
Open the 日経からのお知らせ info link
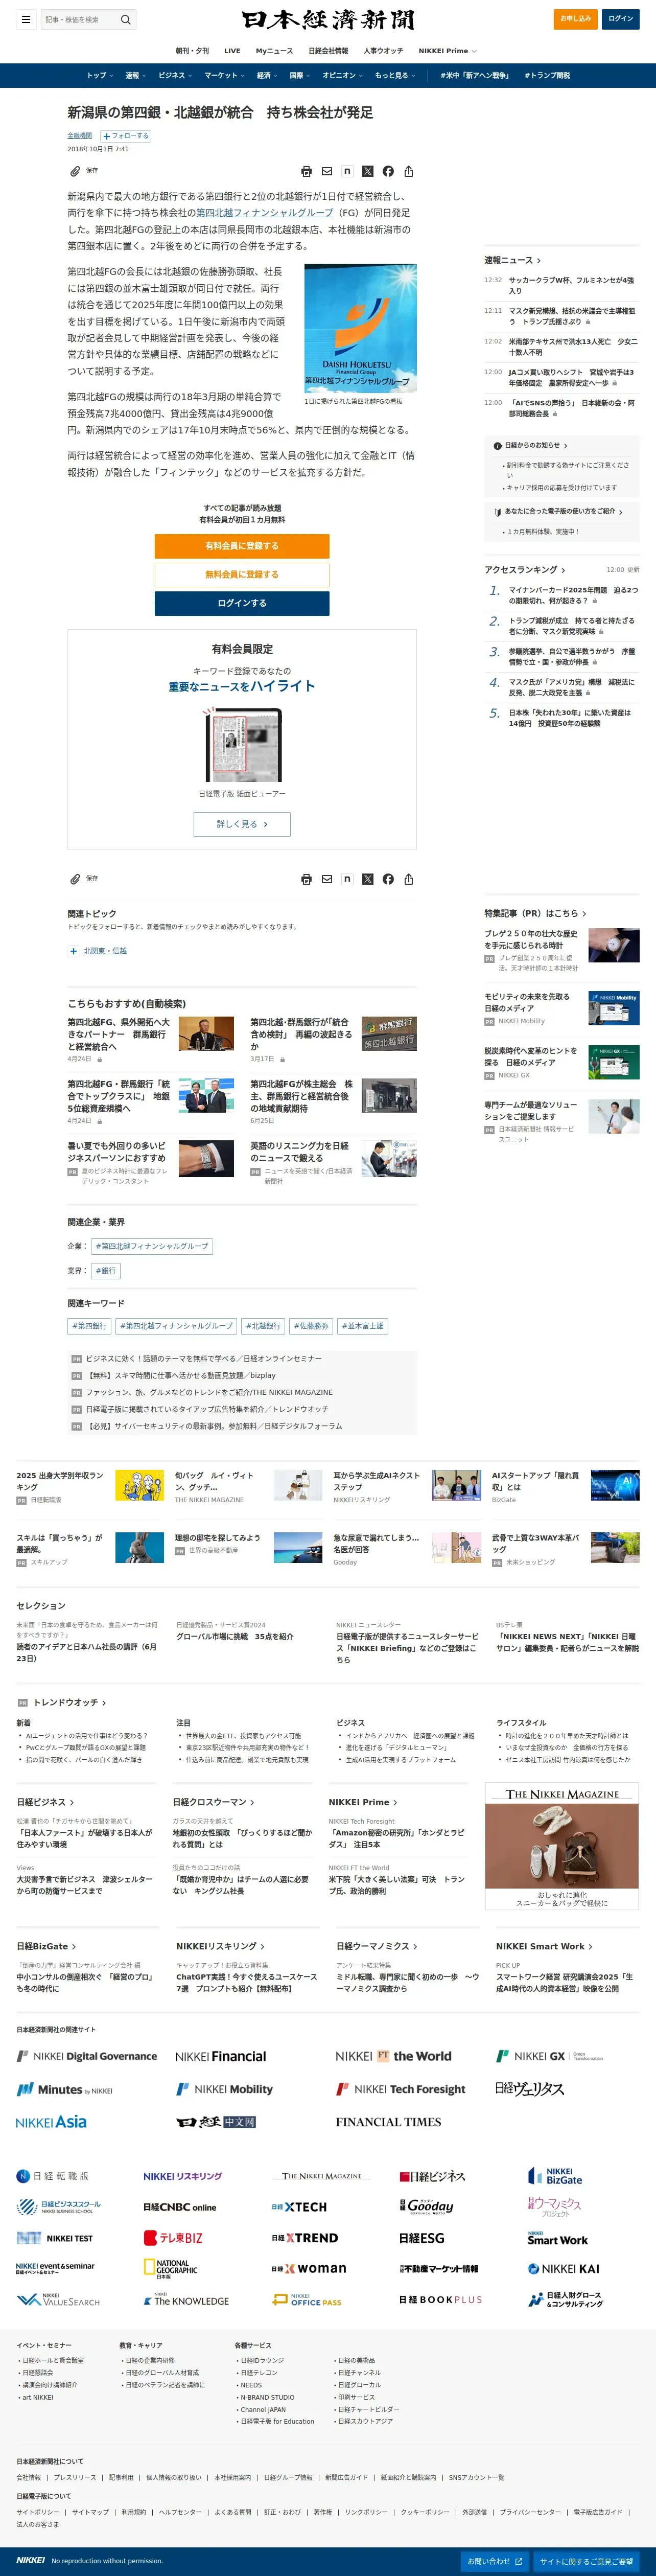pyautogui.click(x=531, y=445)
